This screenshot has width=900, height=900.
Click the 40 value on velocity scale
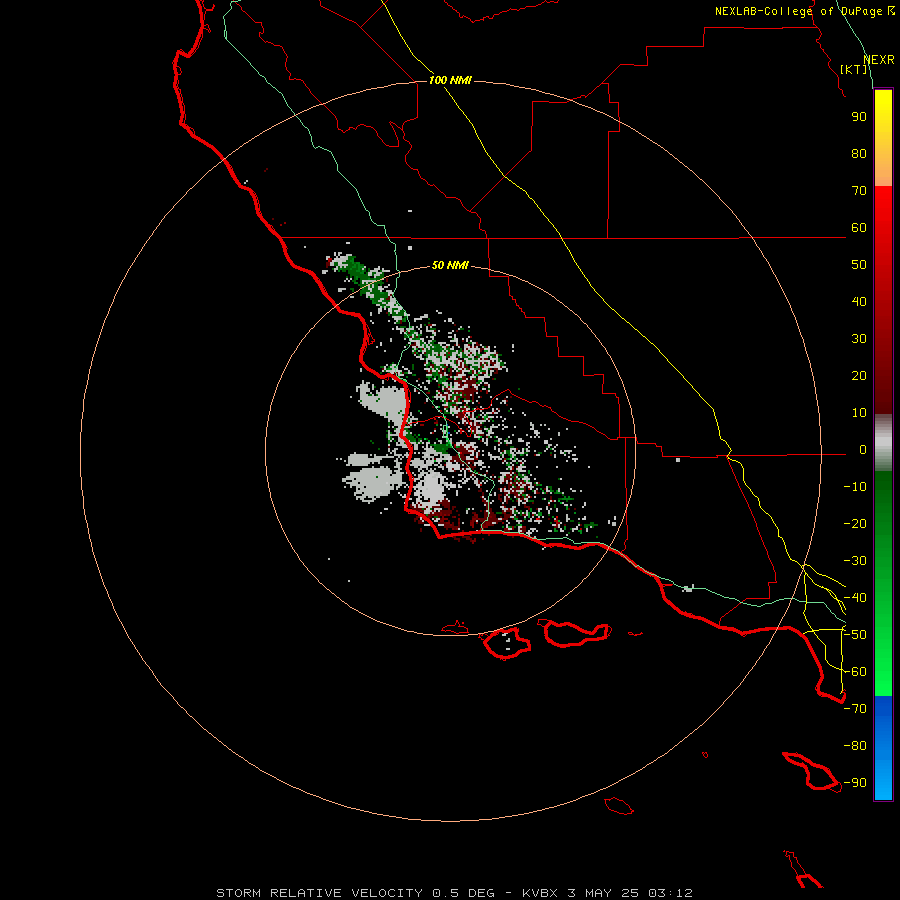[x=859, y=302]
